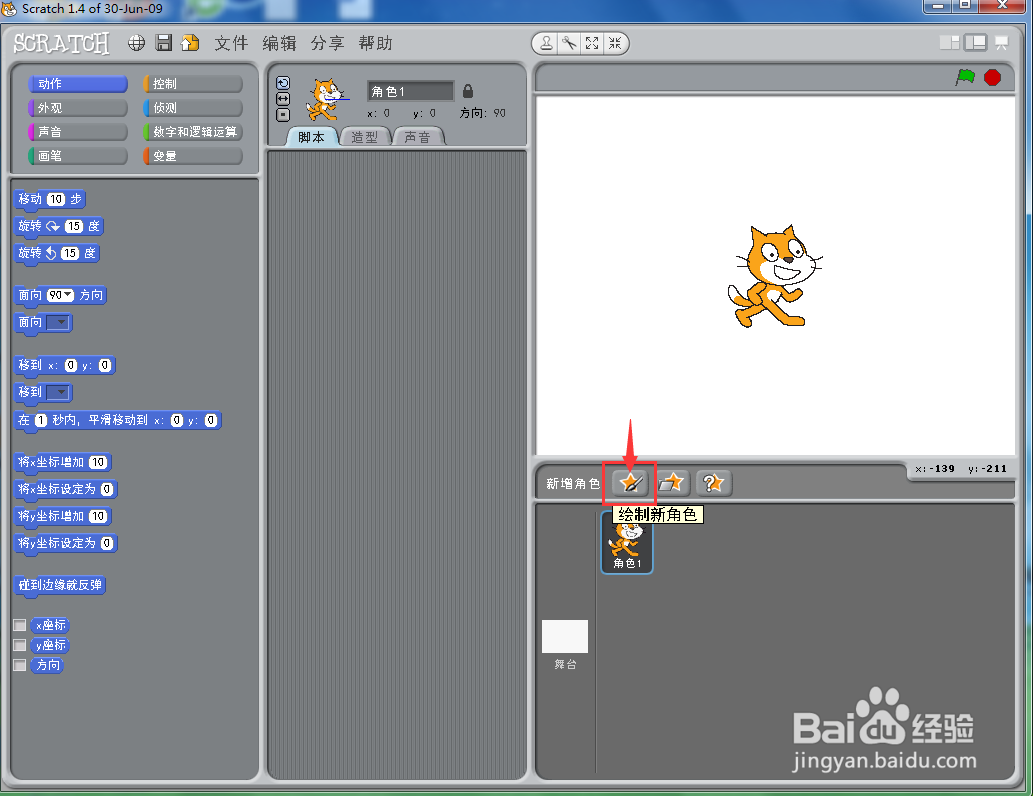Viewport: 1033px width, 796px height.
Task: Click the counterclockwise 旋转 15 度 block
Action: 57,253
